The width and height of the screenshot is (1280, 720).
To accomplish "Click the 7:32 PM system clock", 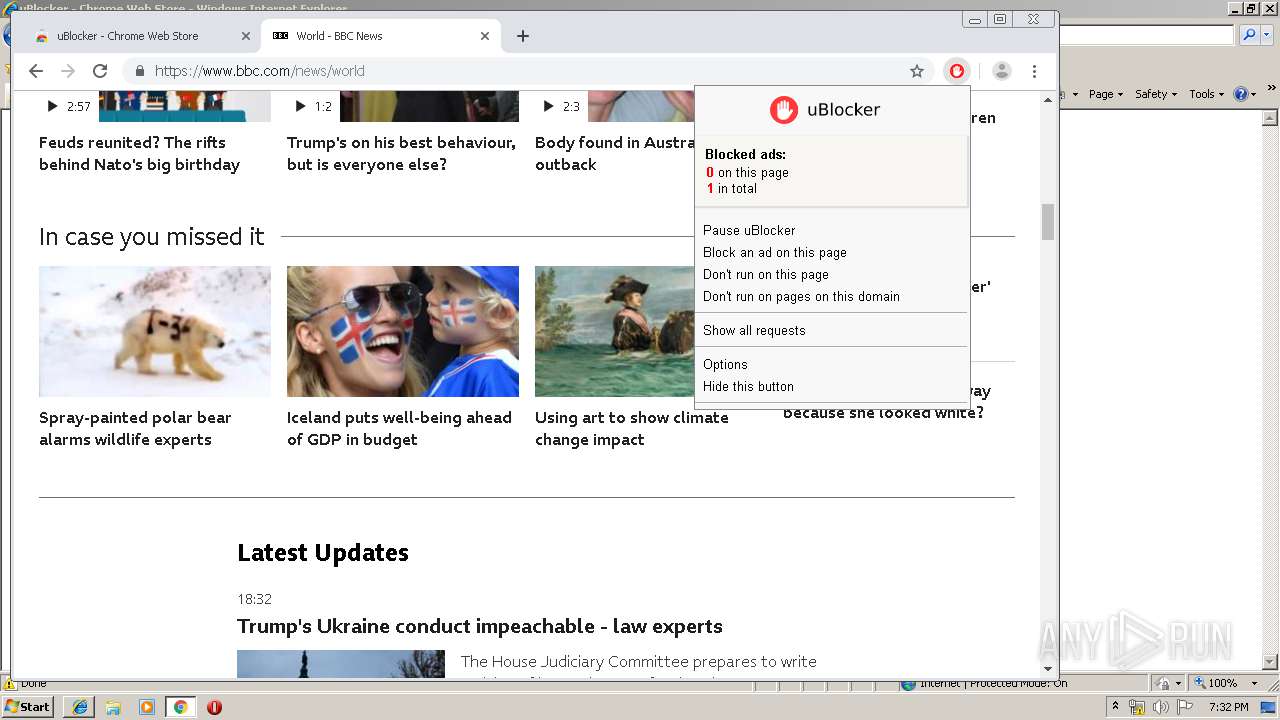I will 1229,707.
